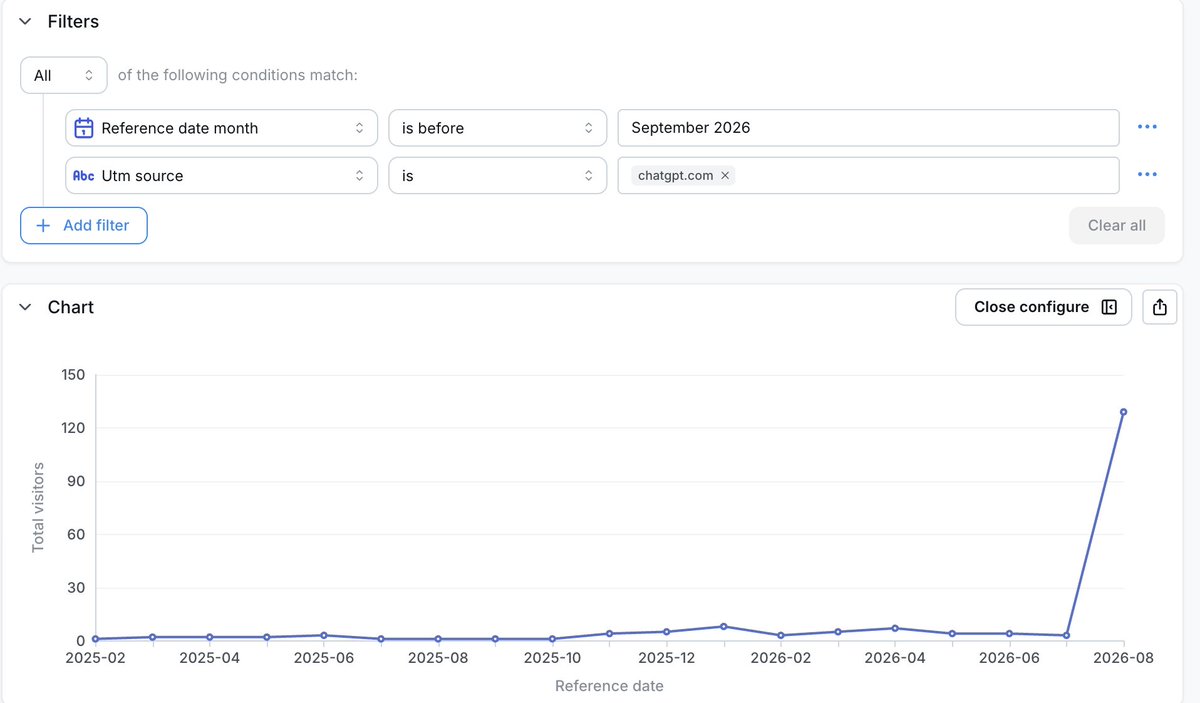
Task: Remove the chatgpt.com filter tag
Action: point(725,175)
